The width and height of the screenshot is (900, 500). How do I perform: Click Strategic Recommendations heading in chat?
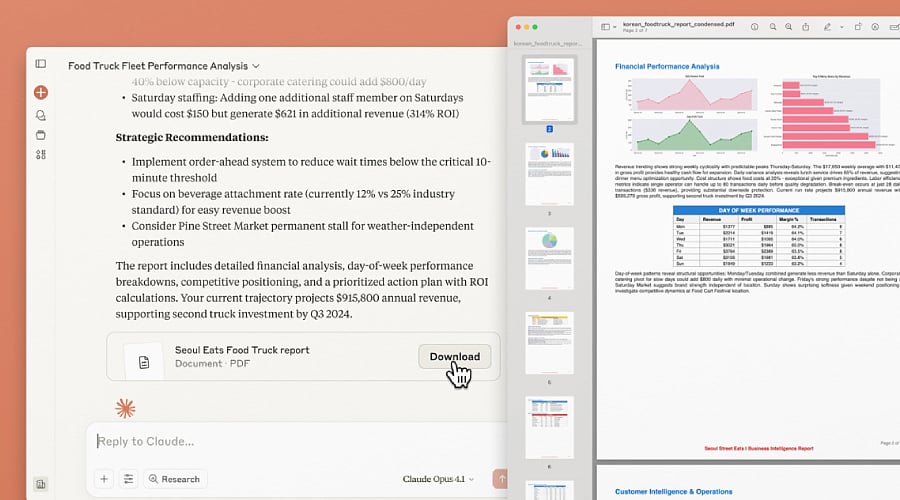pyautogui.click(x=192, y=137)
